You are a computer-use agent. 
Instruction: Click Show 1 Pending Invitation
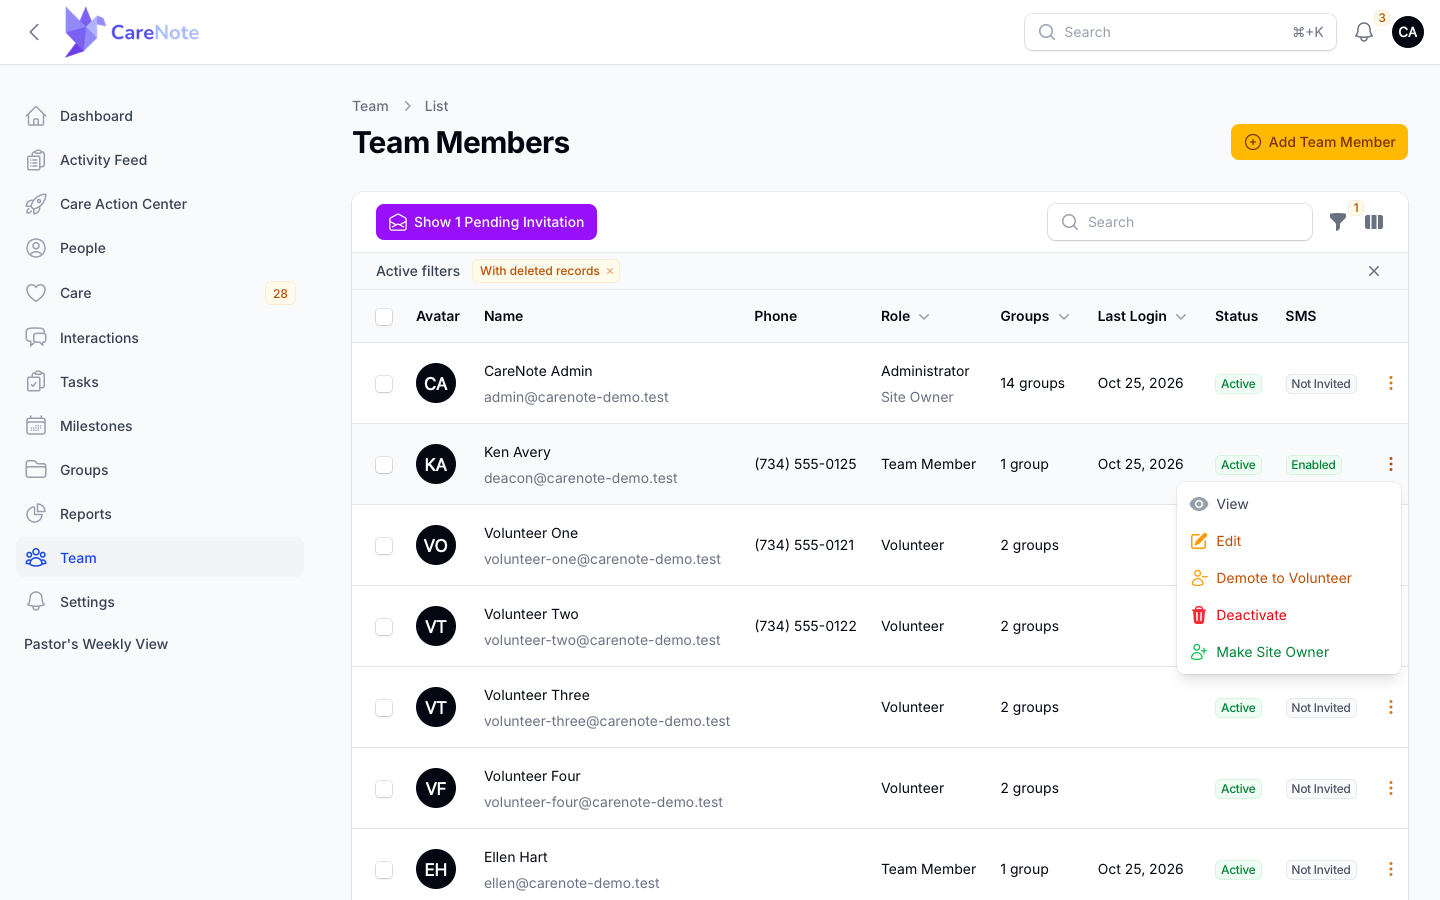(x=486, y=222)
